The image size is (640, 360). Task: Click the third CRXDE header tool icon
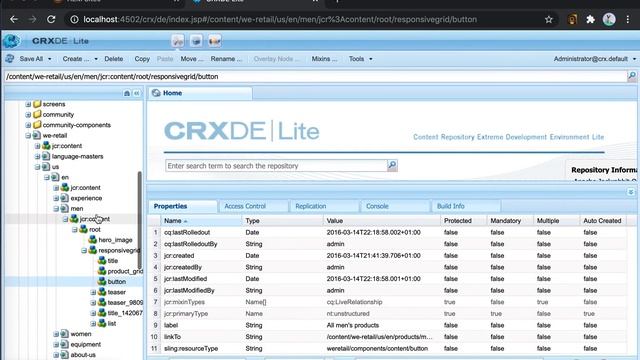coord(215,41)
